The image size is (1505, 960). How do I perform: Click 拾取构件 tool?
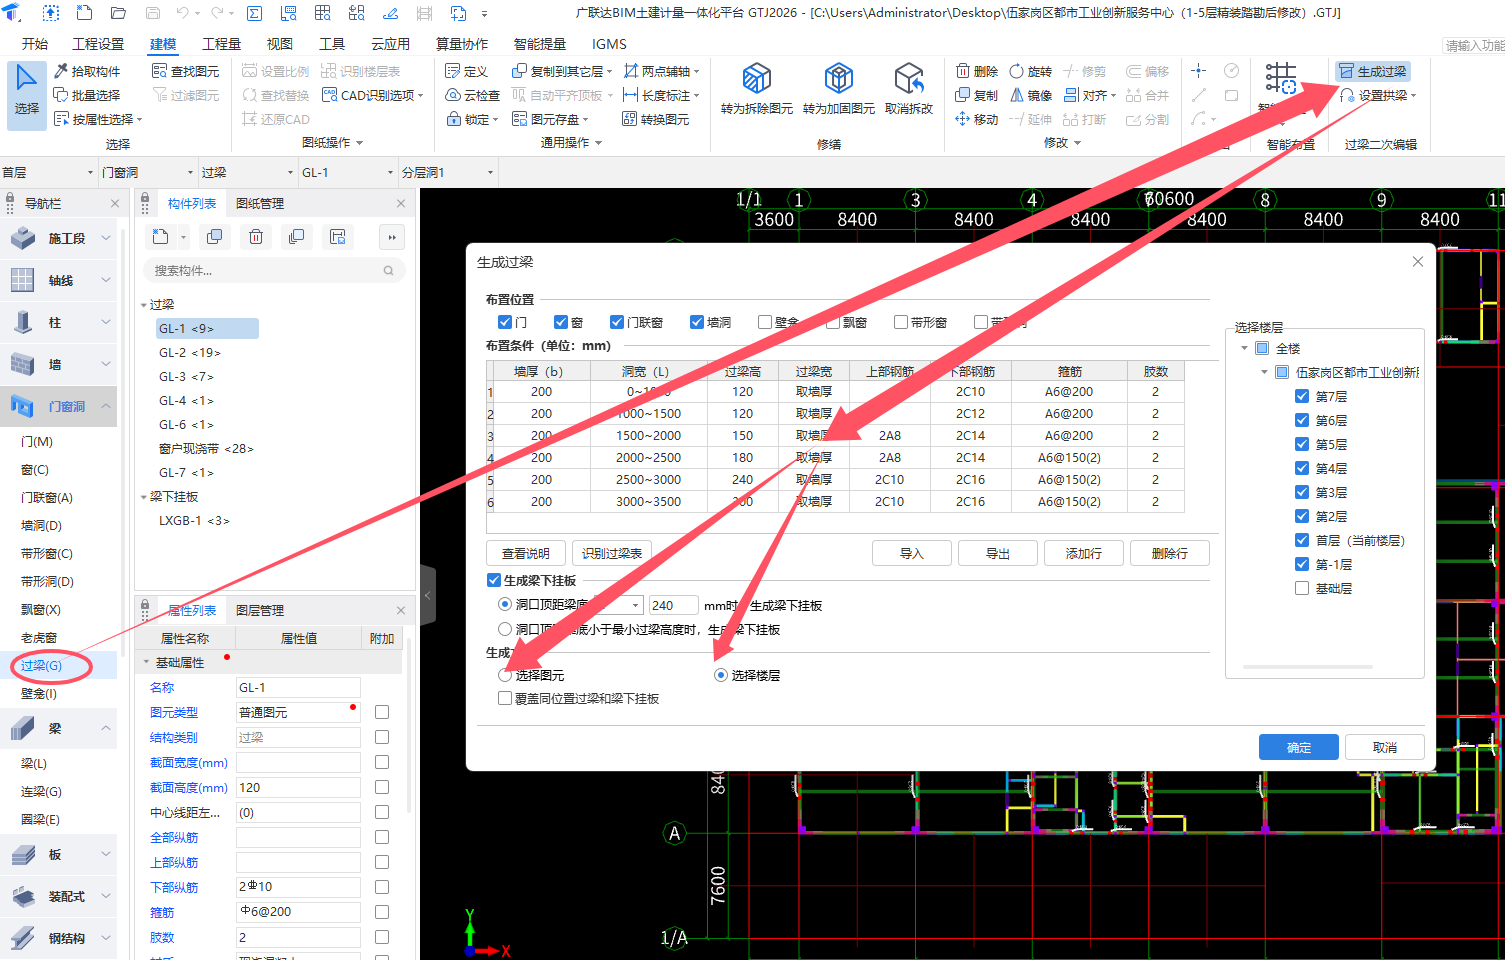(x=87, y=71)
